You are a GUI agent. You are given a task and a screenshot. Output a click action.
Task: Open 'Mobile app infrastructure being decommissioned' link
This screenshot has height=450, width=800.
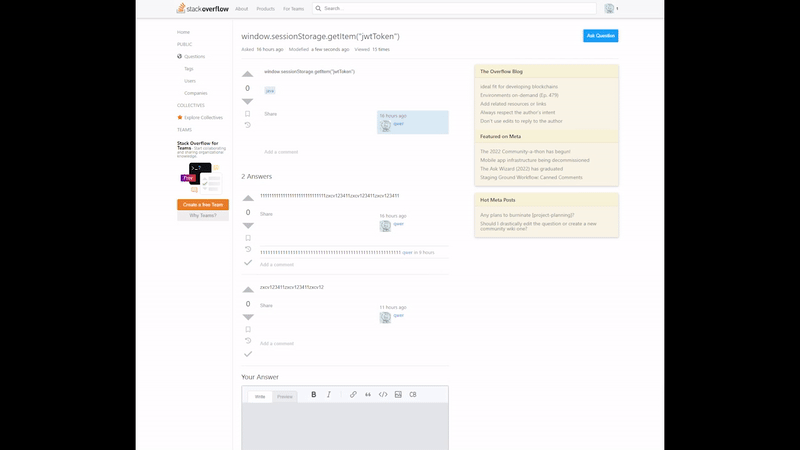tap(535, 160)
